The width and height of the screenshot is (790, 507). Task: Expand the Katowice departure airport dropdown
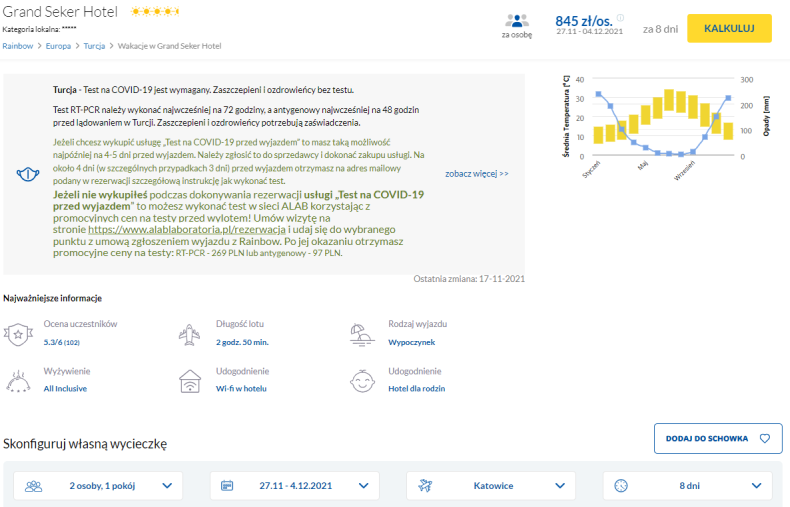[491, 486]
